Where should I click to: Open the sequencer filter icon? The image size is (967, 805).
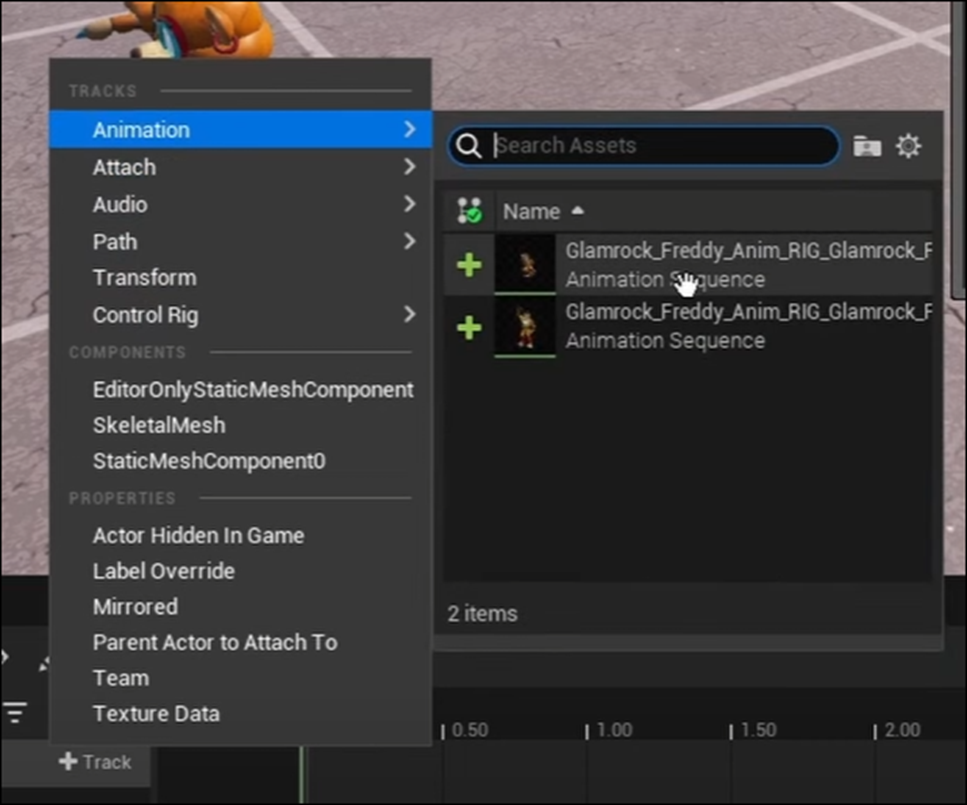pos(15,712)
